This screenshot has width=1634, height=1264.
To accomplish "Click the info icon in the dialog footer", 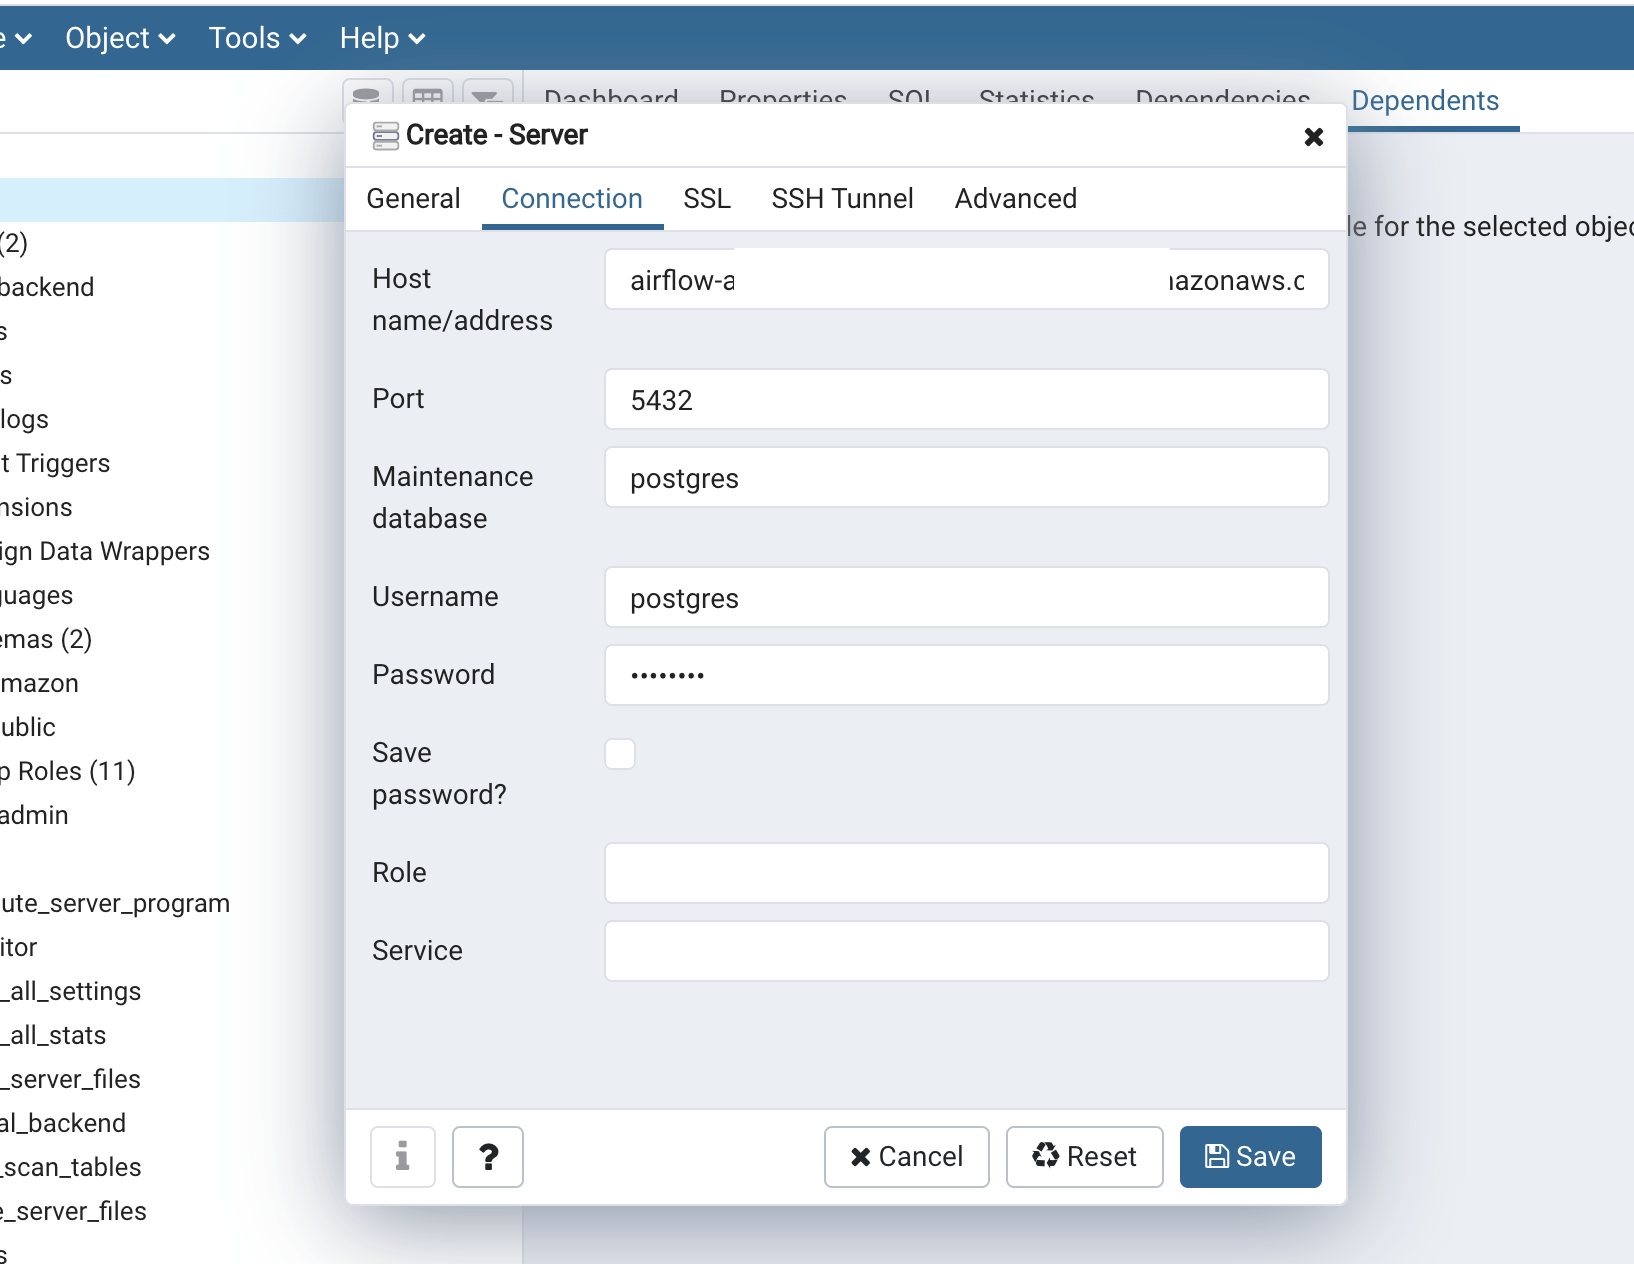I will [x=403, y=1157].
